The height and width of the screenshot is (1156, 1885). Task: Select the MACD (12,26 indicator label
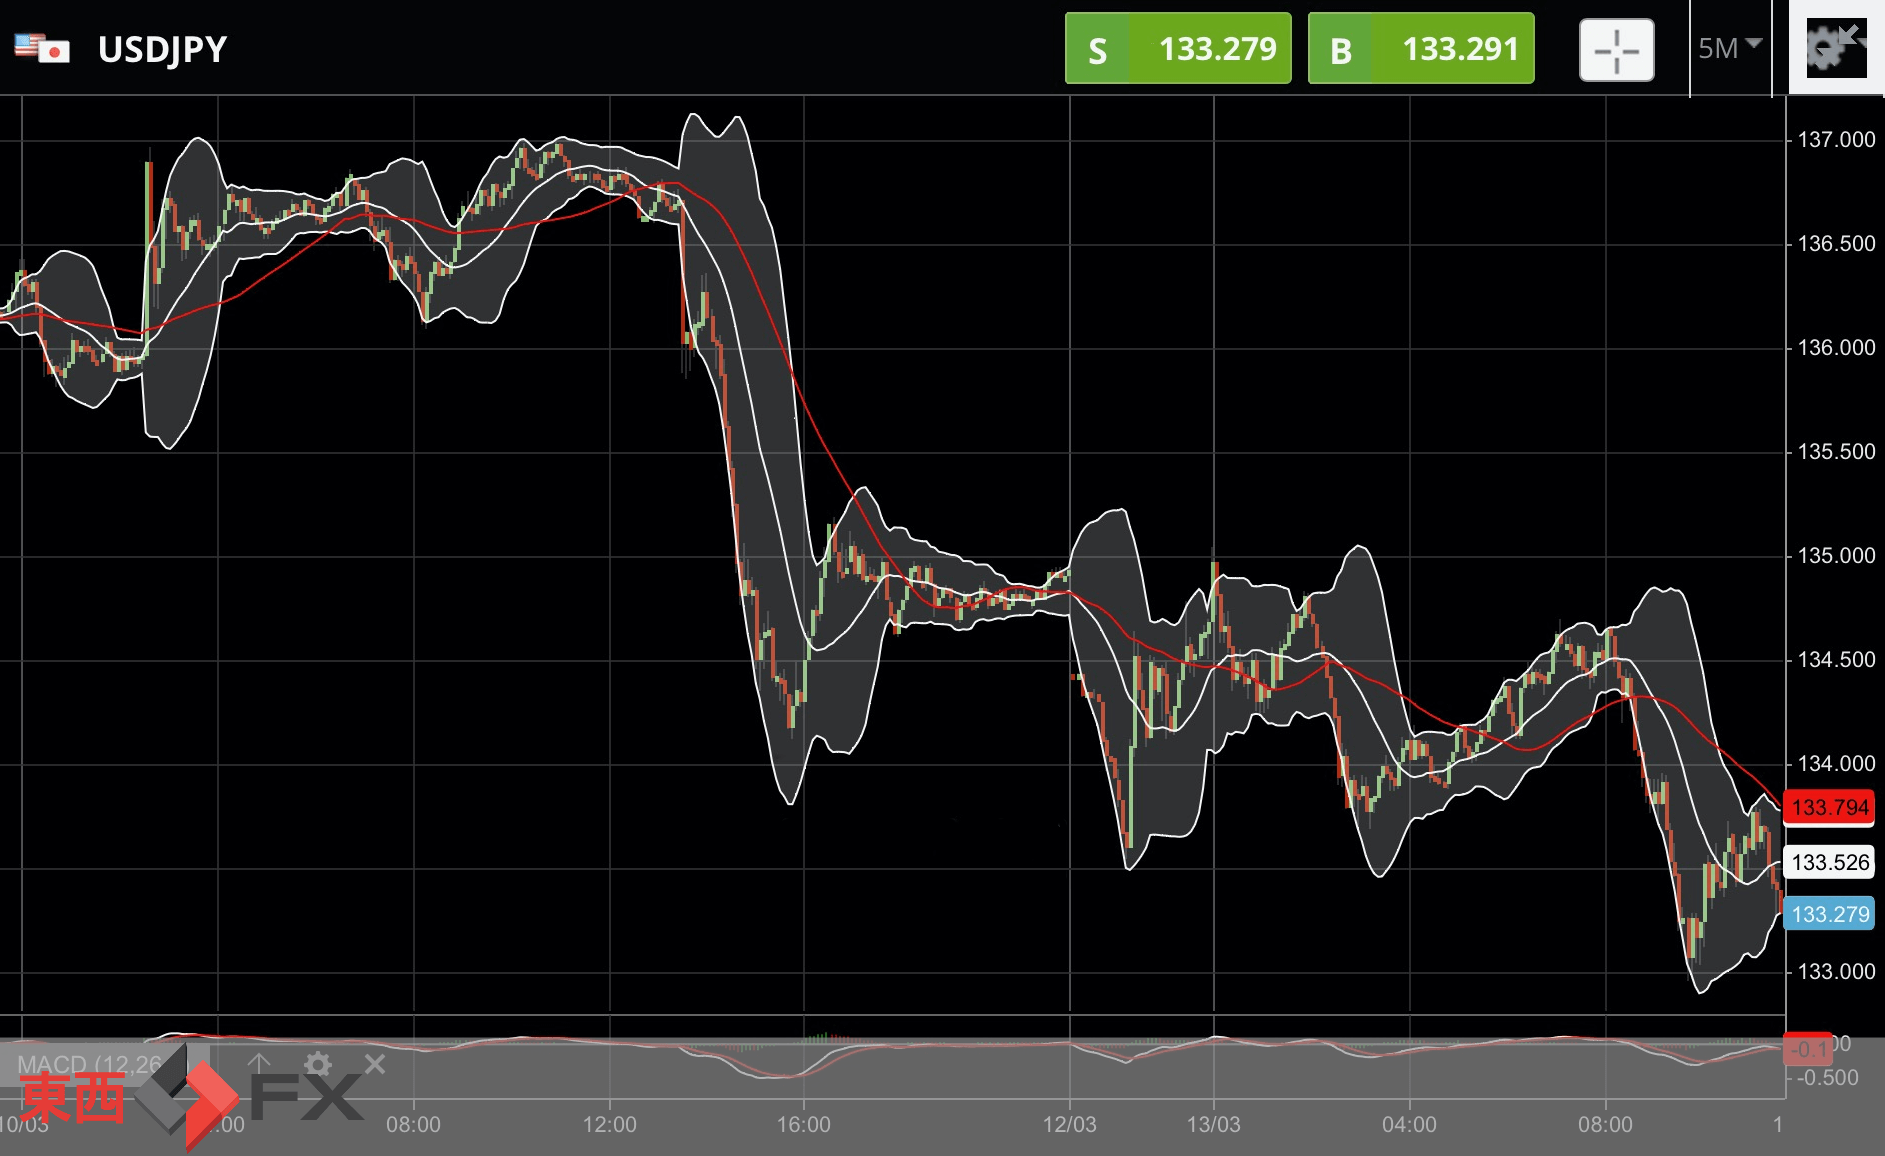[x=89, y=1064]
